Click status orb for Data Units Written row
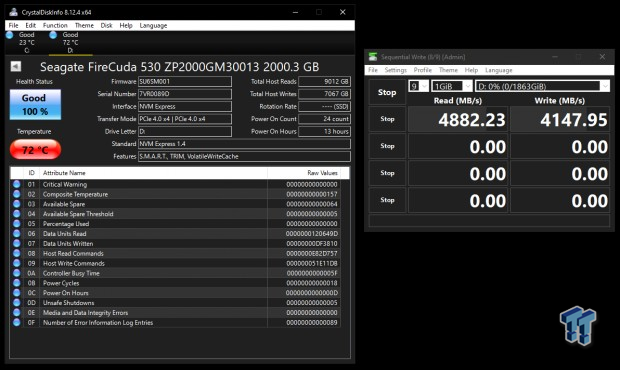620x370 pixels. [x=17, y=244]
